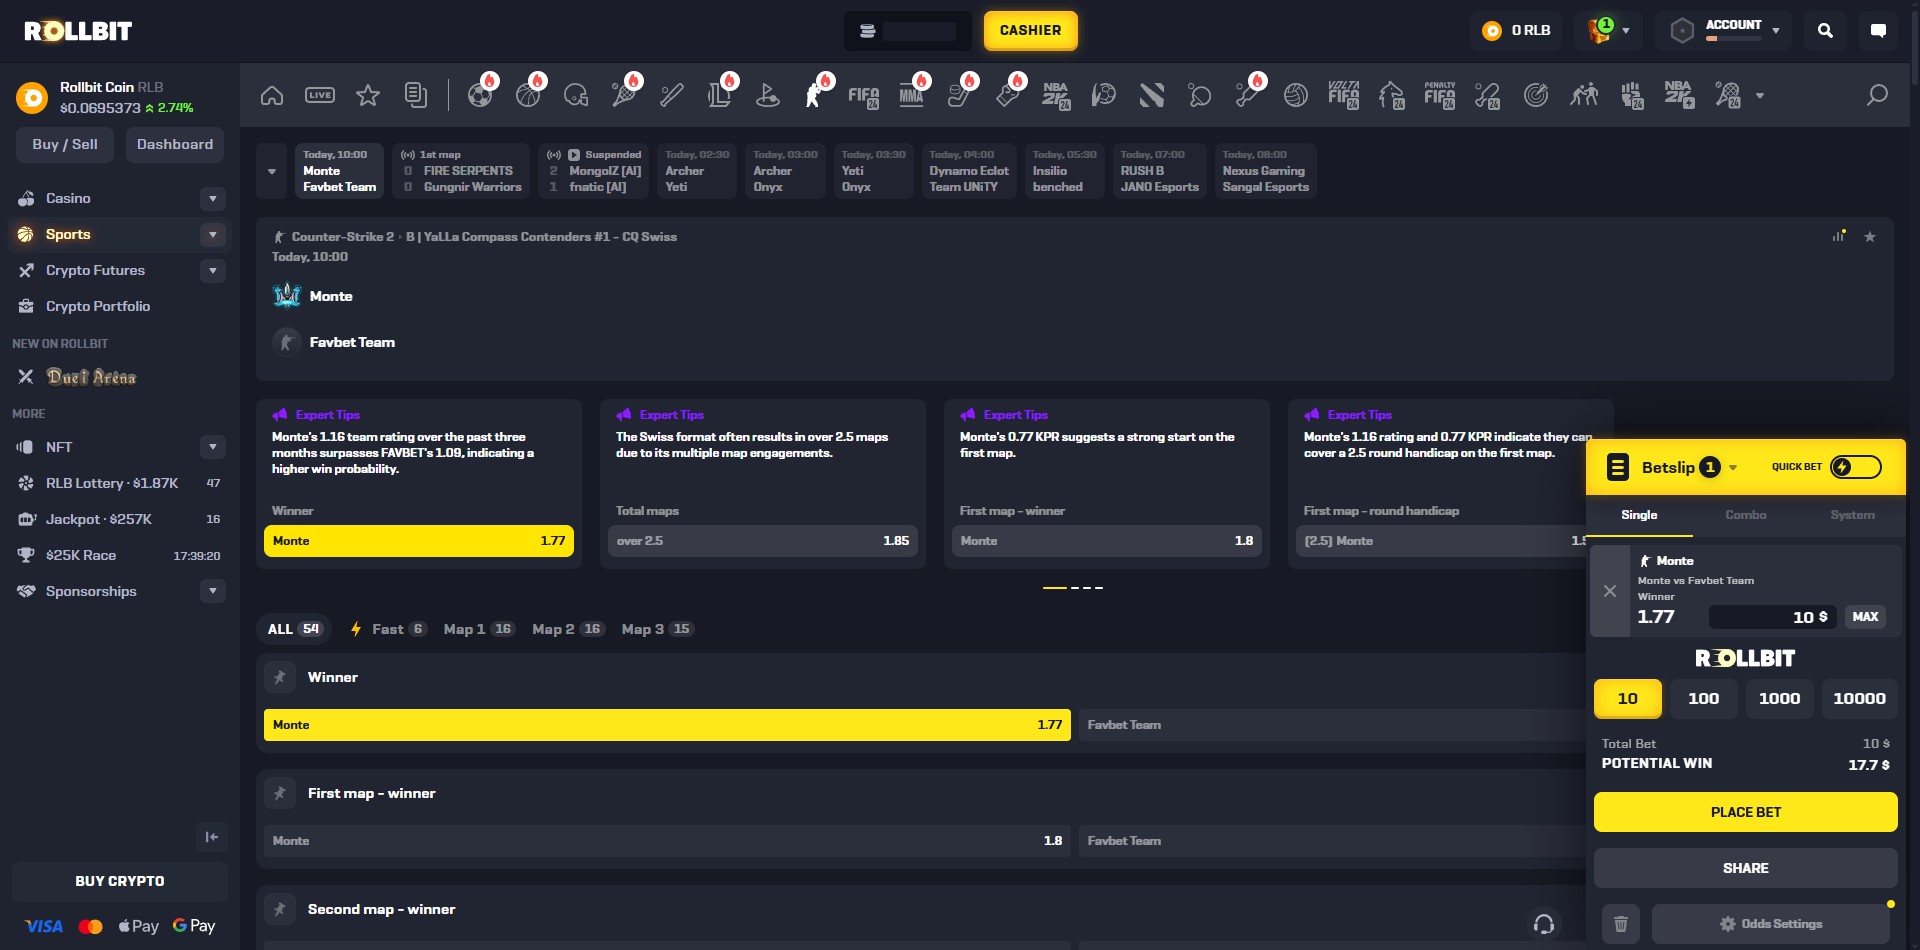1920x950 pixels.
Task: Switch to the Single betslip tab
Action: pyautogui.click(x=1639, y=515)
